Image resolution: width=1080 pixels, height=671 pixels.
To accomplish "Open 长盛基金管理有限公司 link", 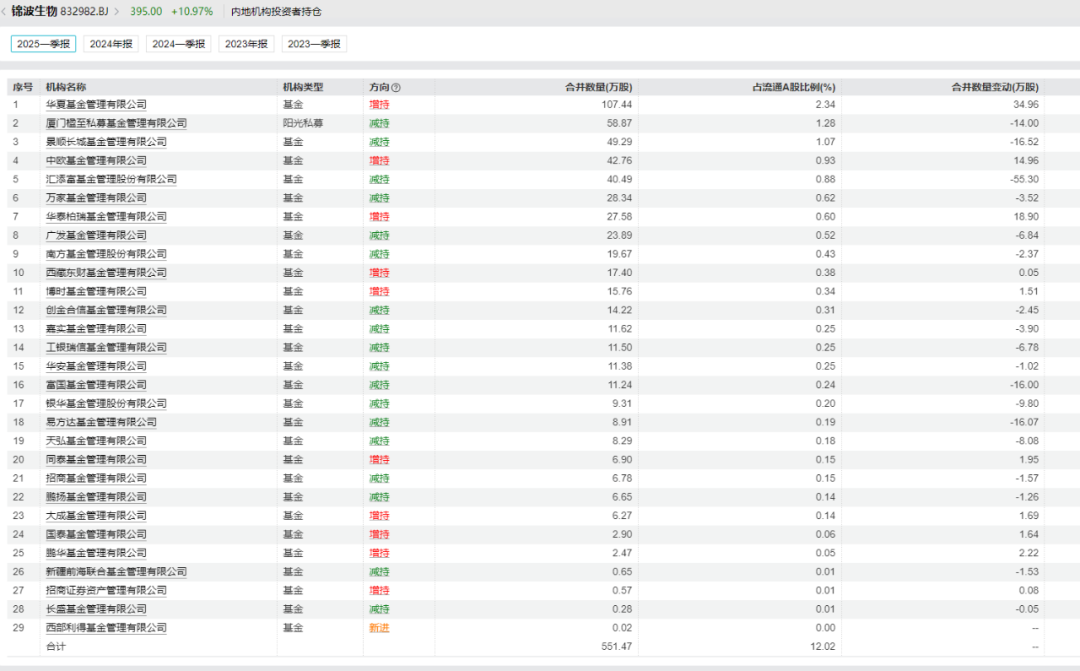I will (x=96, y=609).
